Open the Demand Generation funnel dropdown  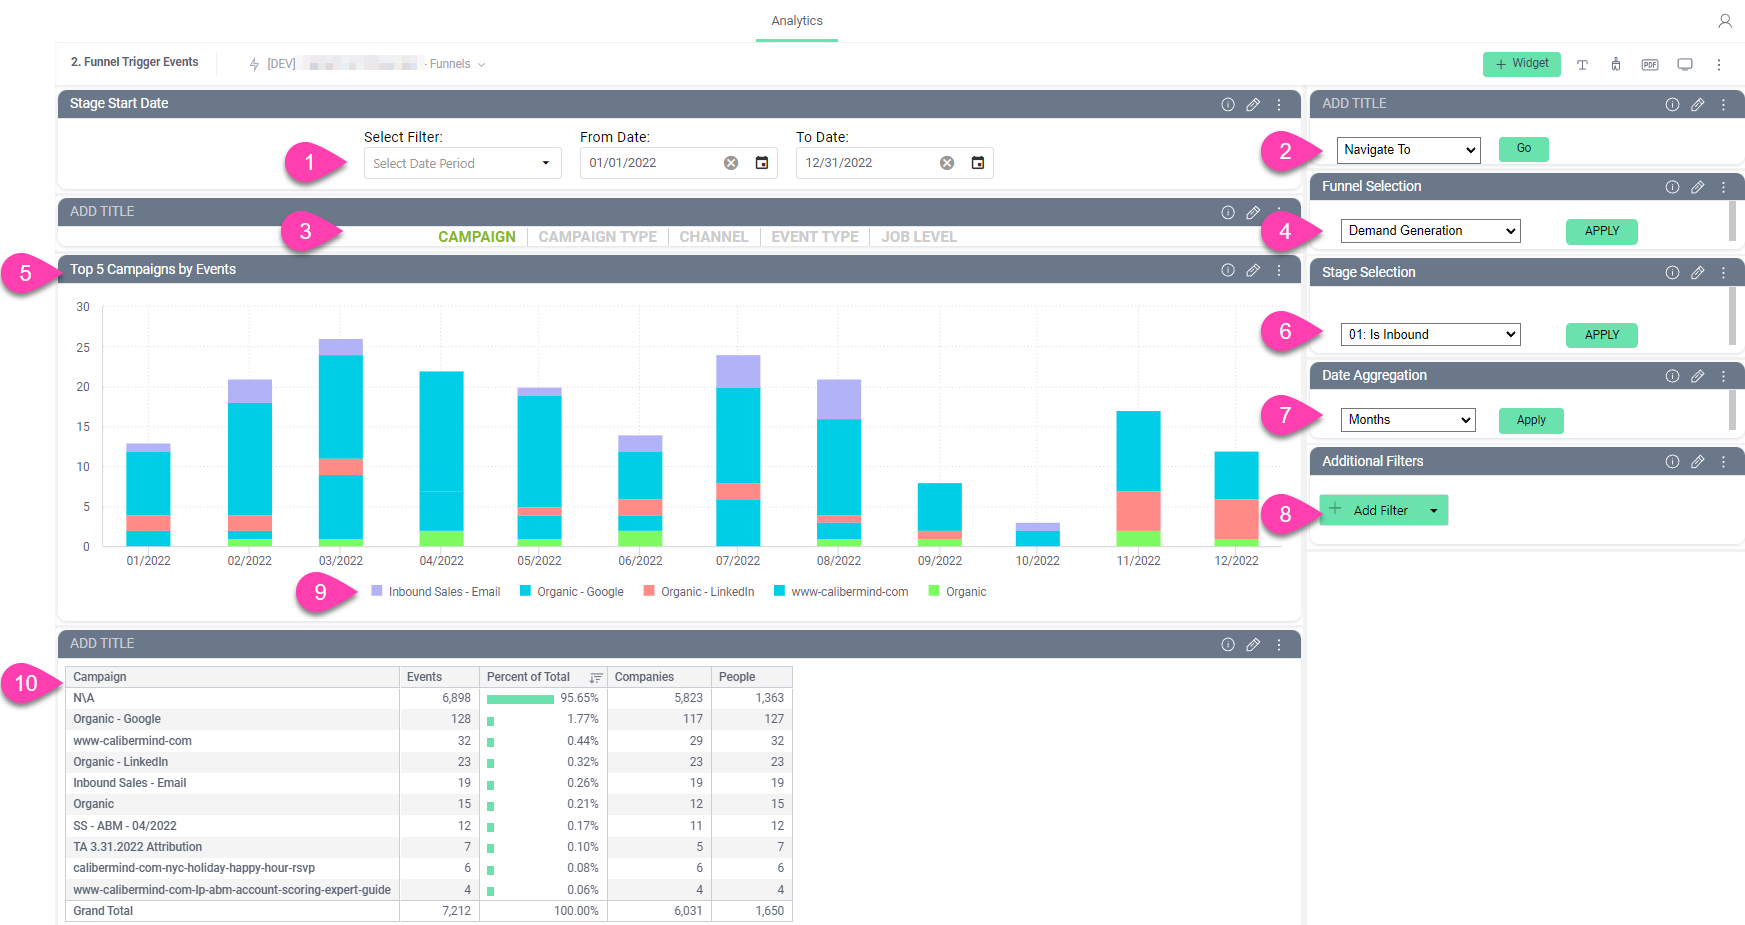1430,231
